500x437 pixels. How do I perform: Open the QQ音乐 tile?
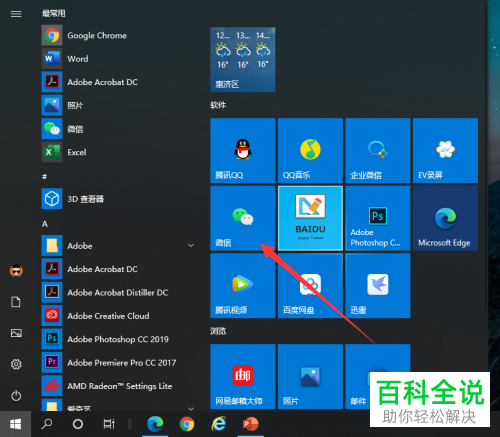(310, 150)
